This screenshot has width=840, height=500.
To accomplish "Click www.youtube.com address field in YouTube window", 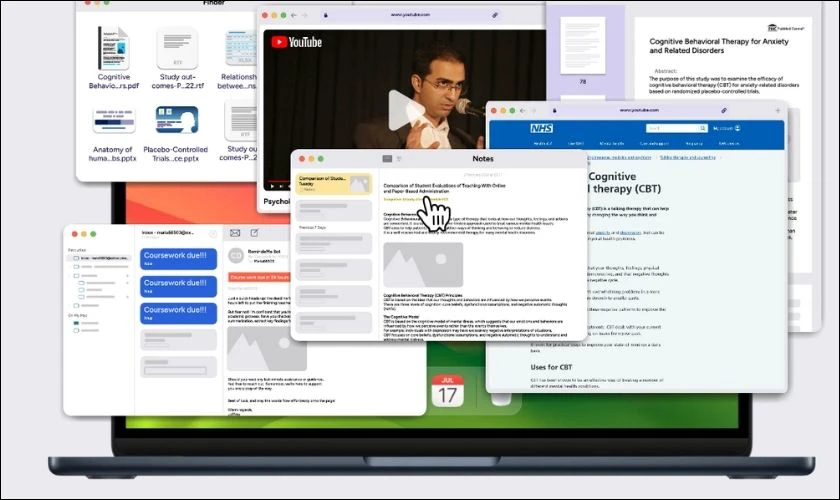I will [x=410, y=15].
